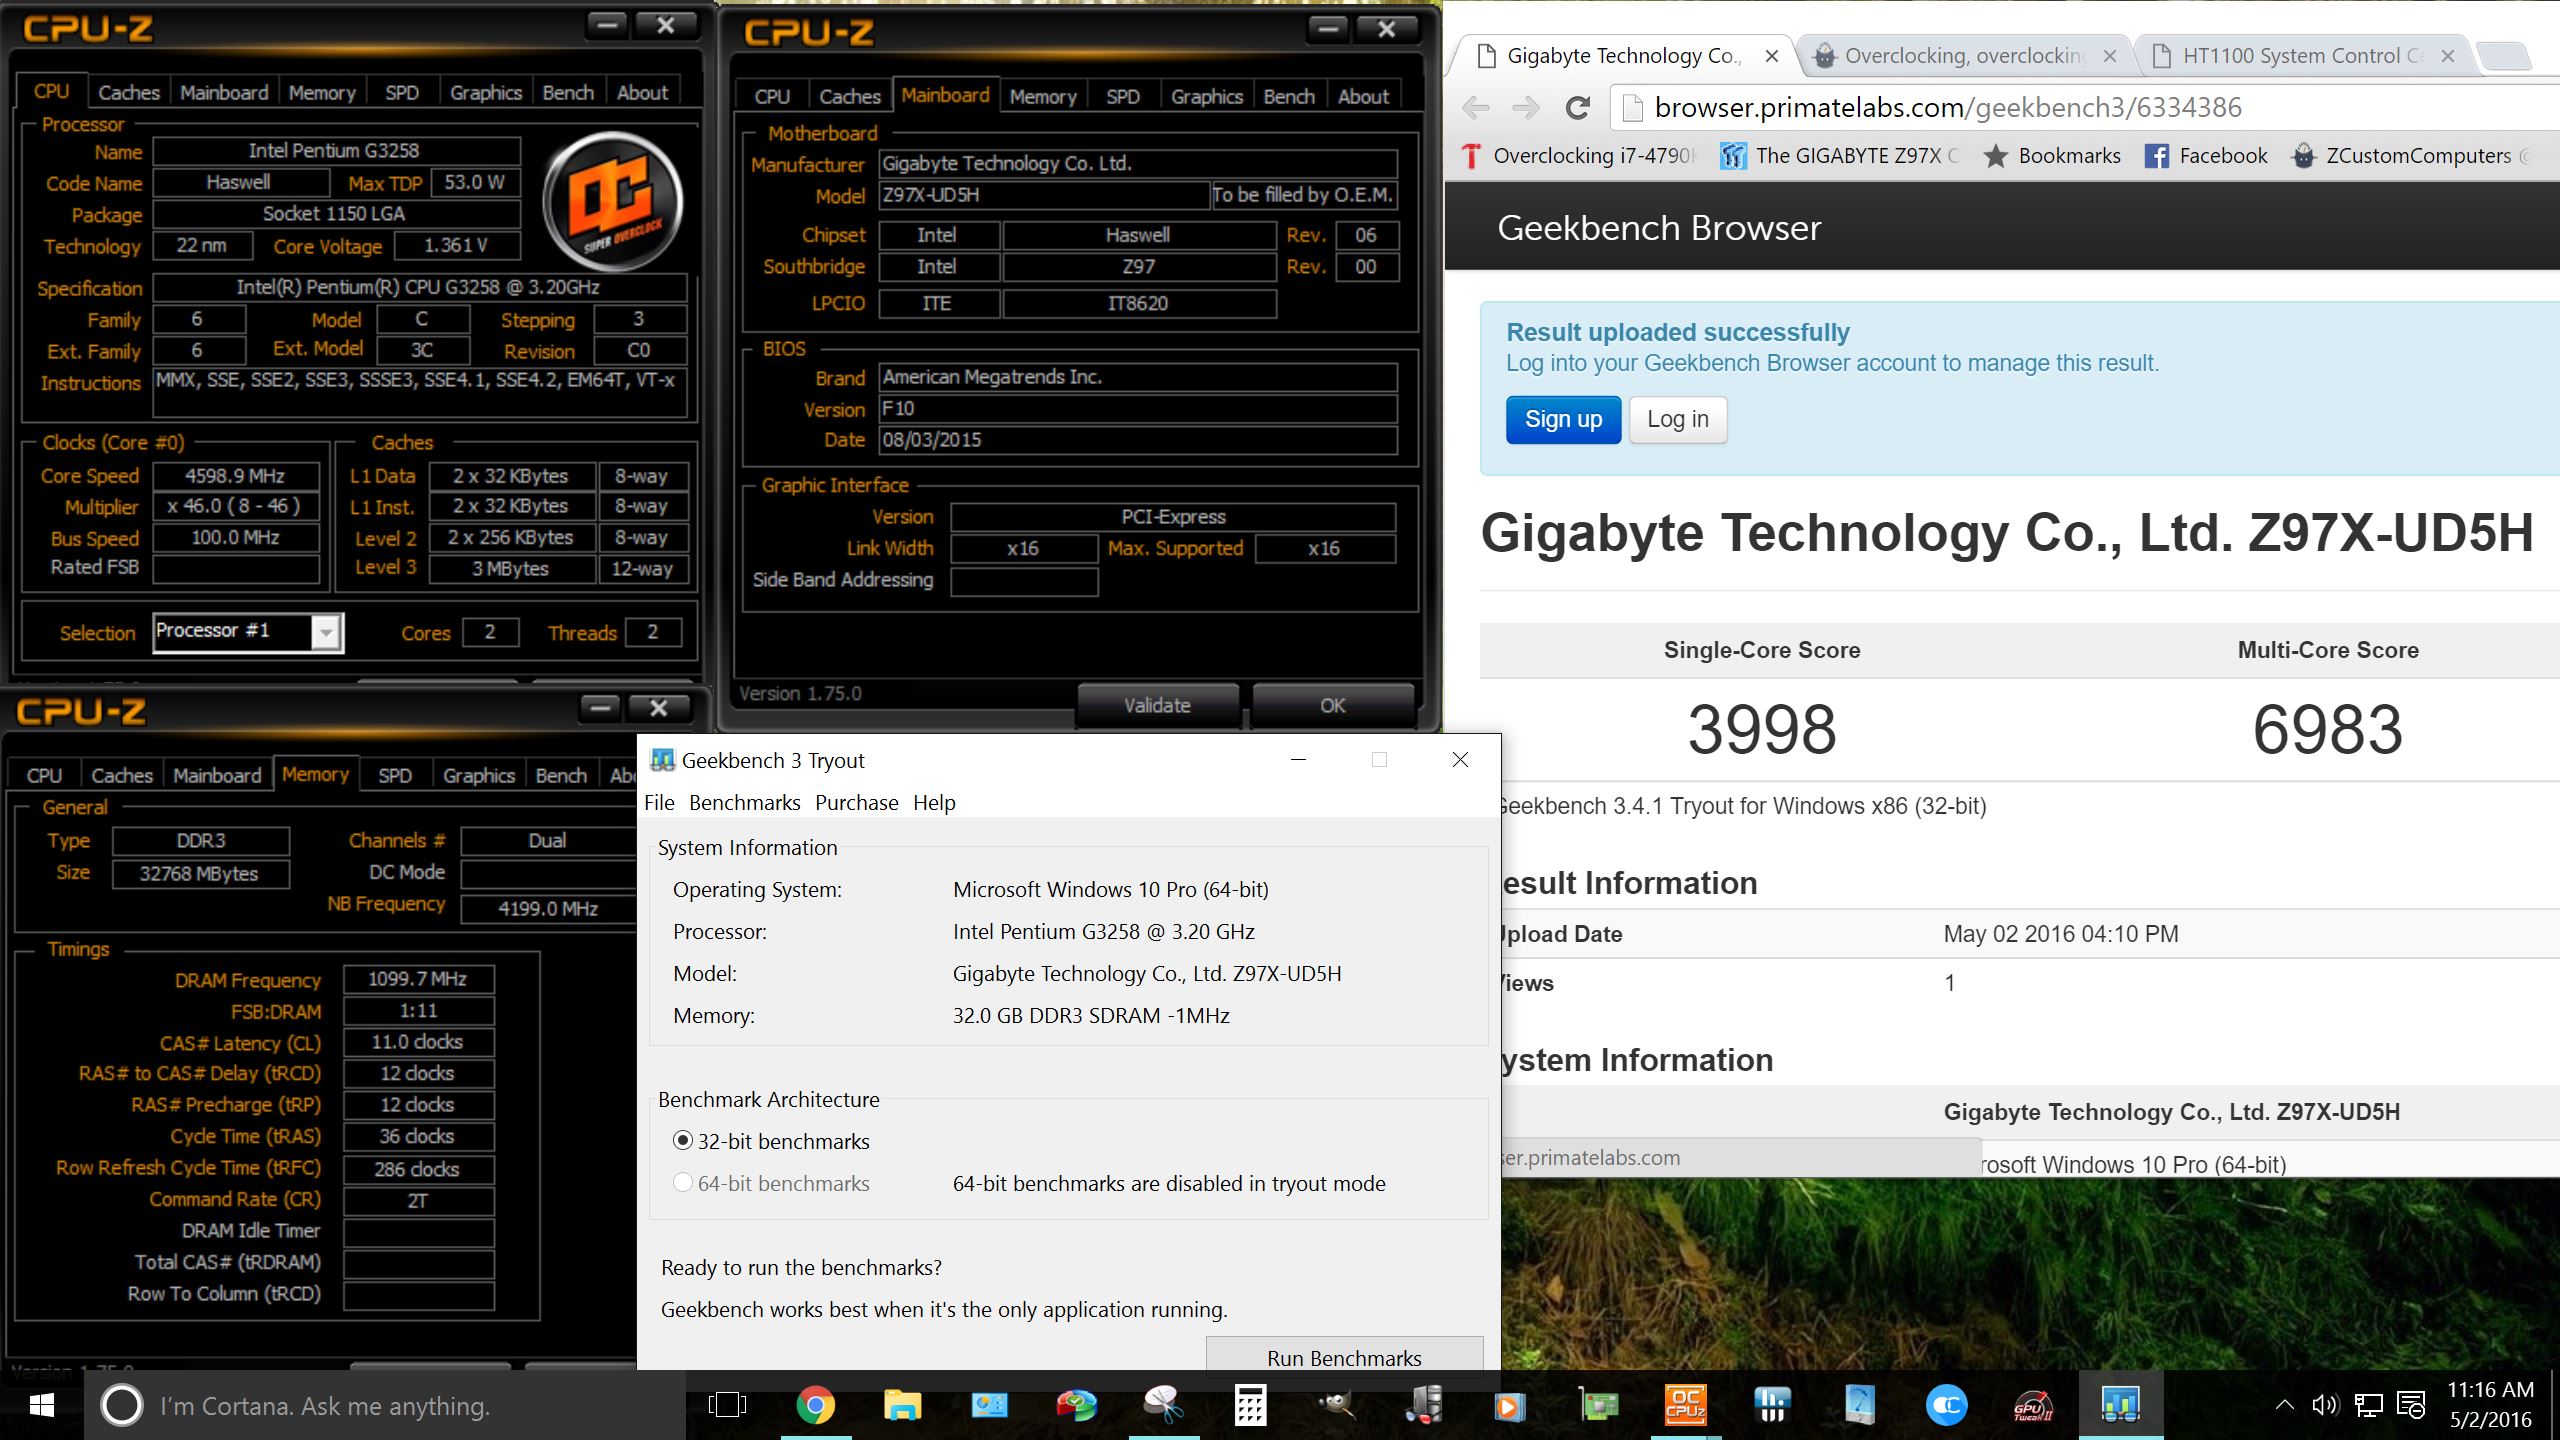Open the volume control in system tray
2560x1440 pixels.
click(2325, 1406)
